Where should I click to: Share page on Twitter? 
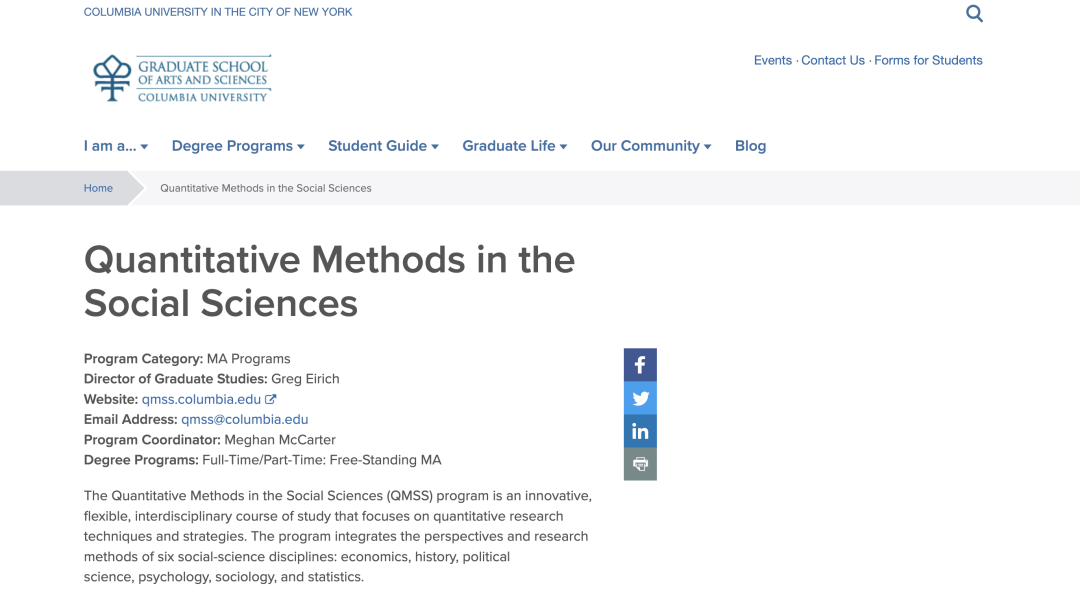tap(640, 398)
